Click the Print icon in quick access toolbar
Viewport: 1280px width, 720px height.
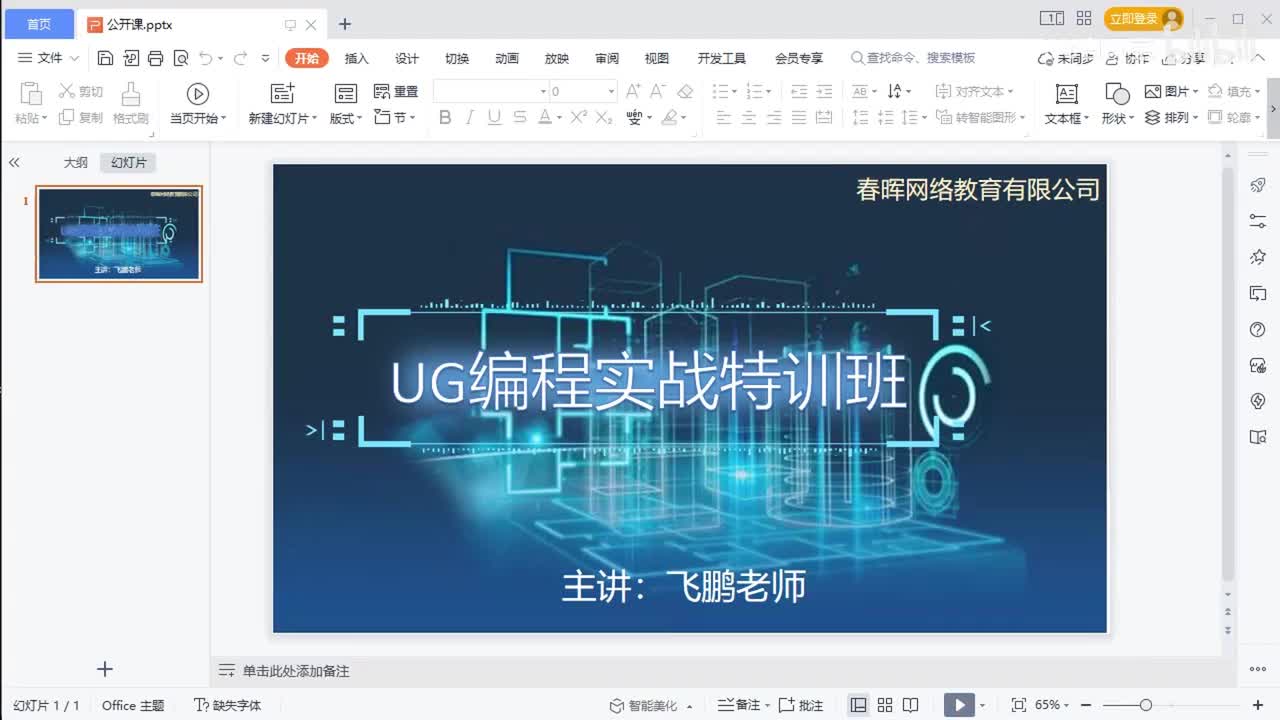tap(155, 58)
